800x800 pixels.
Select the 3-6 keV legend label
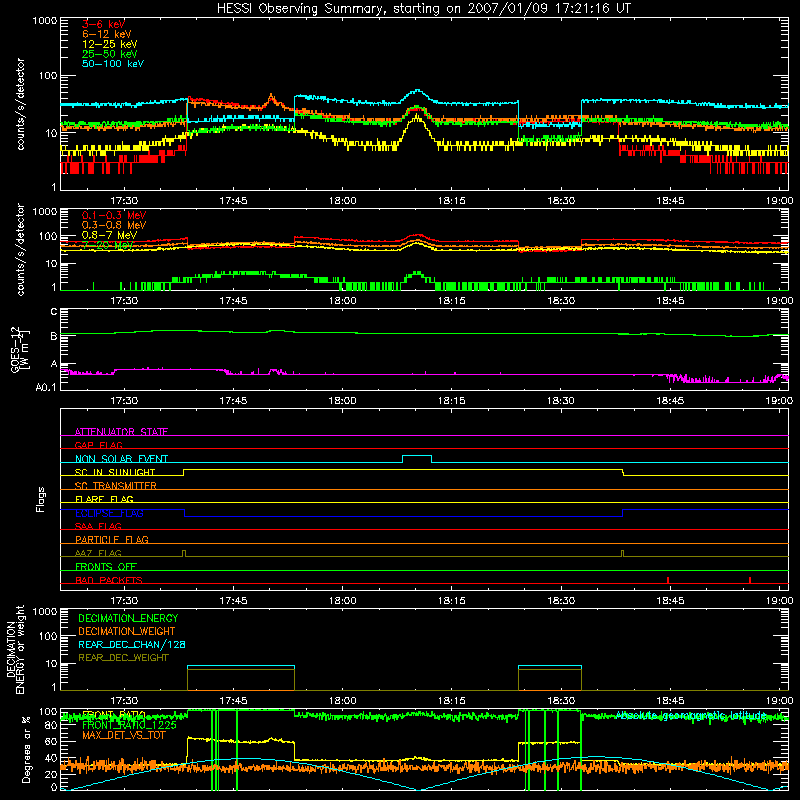coord(104,24)
